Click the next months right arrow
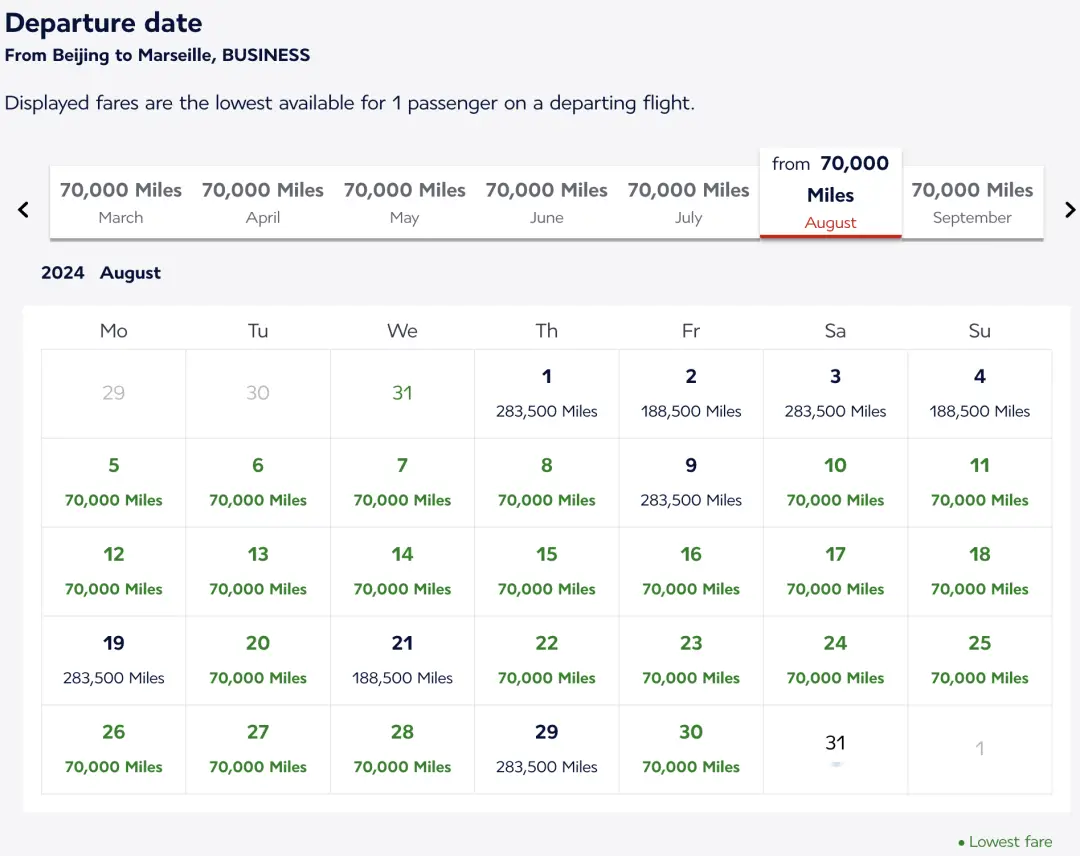 [x=1069, y=210]
